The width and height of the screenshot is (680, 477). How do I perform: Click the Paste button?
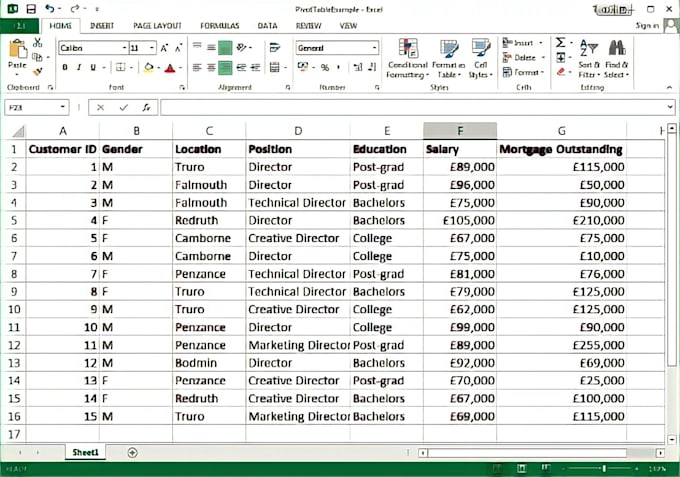[17, 55]
